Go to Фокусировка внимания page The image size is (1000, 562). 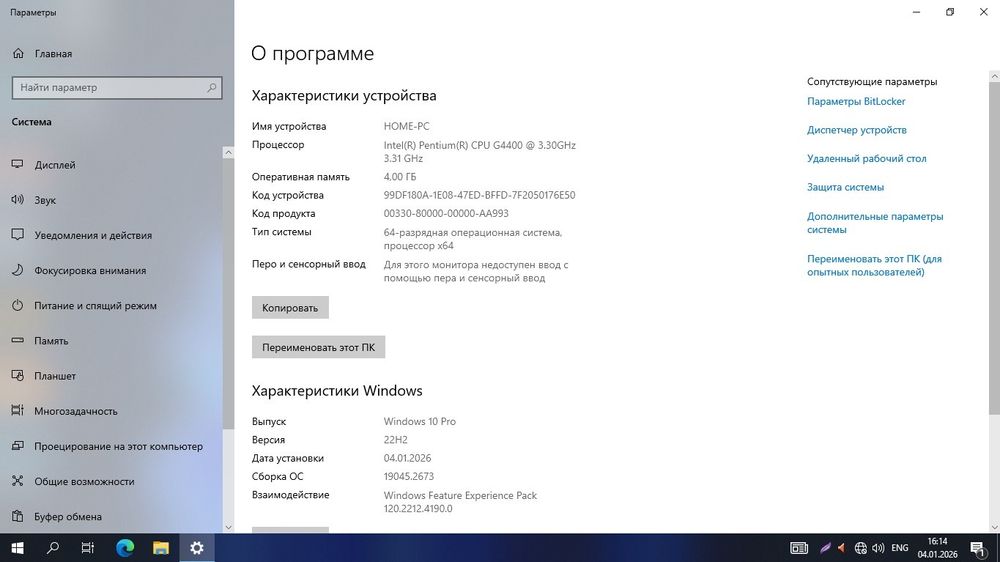point(90,270)
